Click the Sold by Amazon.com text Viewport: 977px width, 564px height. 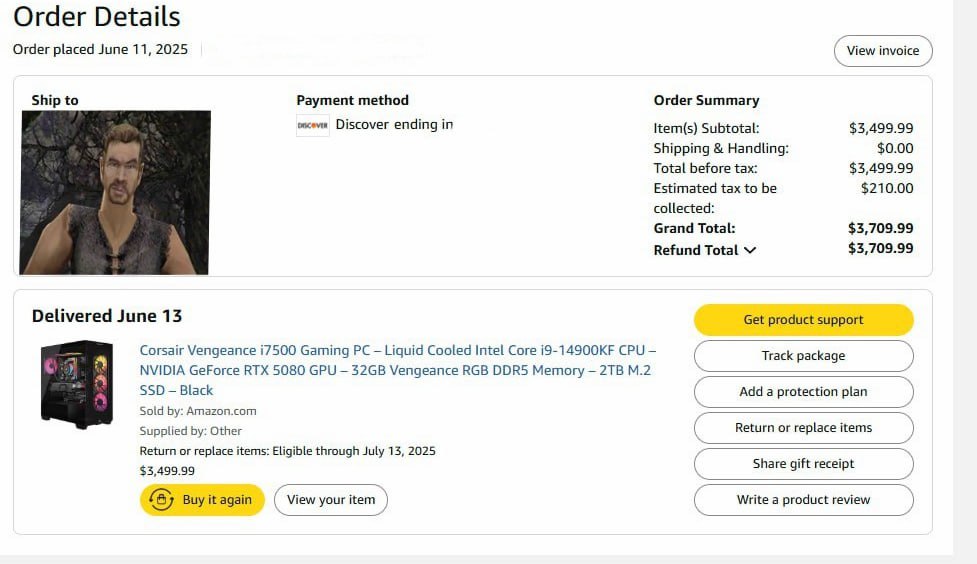coord(198,411)
